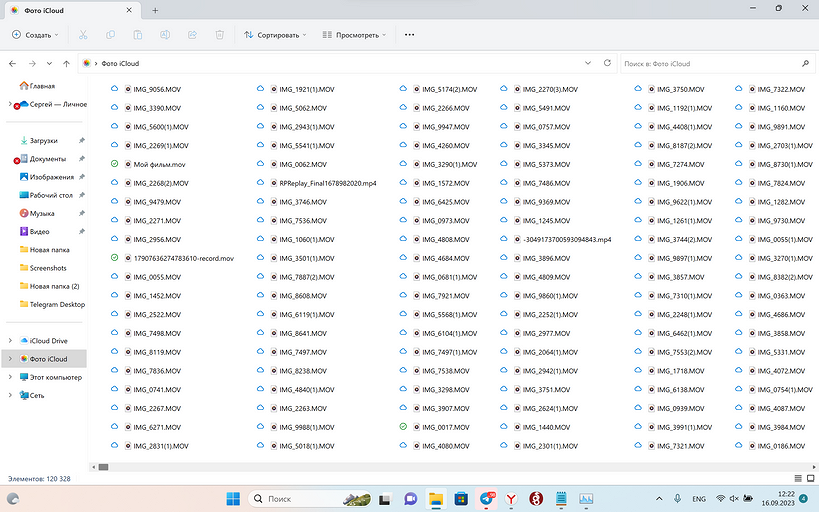Screen dimensions: 819x512
Task: Select Загрузки in the navigation pane
Action: (x=43, y=141)
